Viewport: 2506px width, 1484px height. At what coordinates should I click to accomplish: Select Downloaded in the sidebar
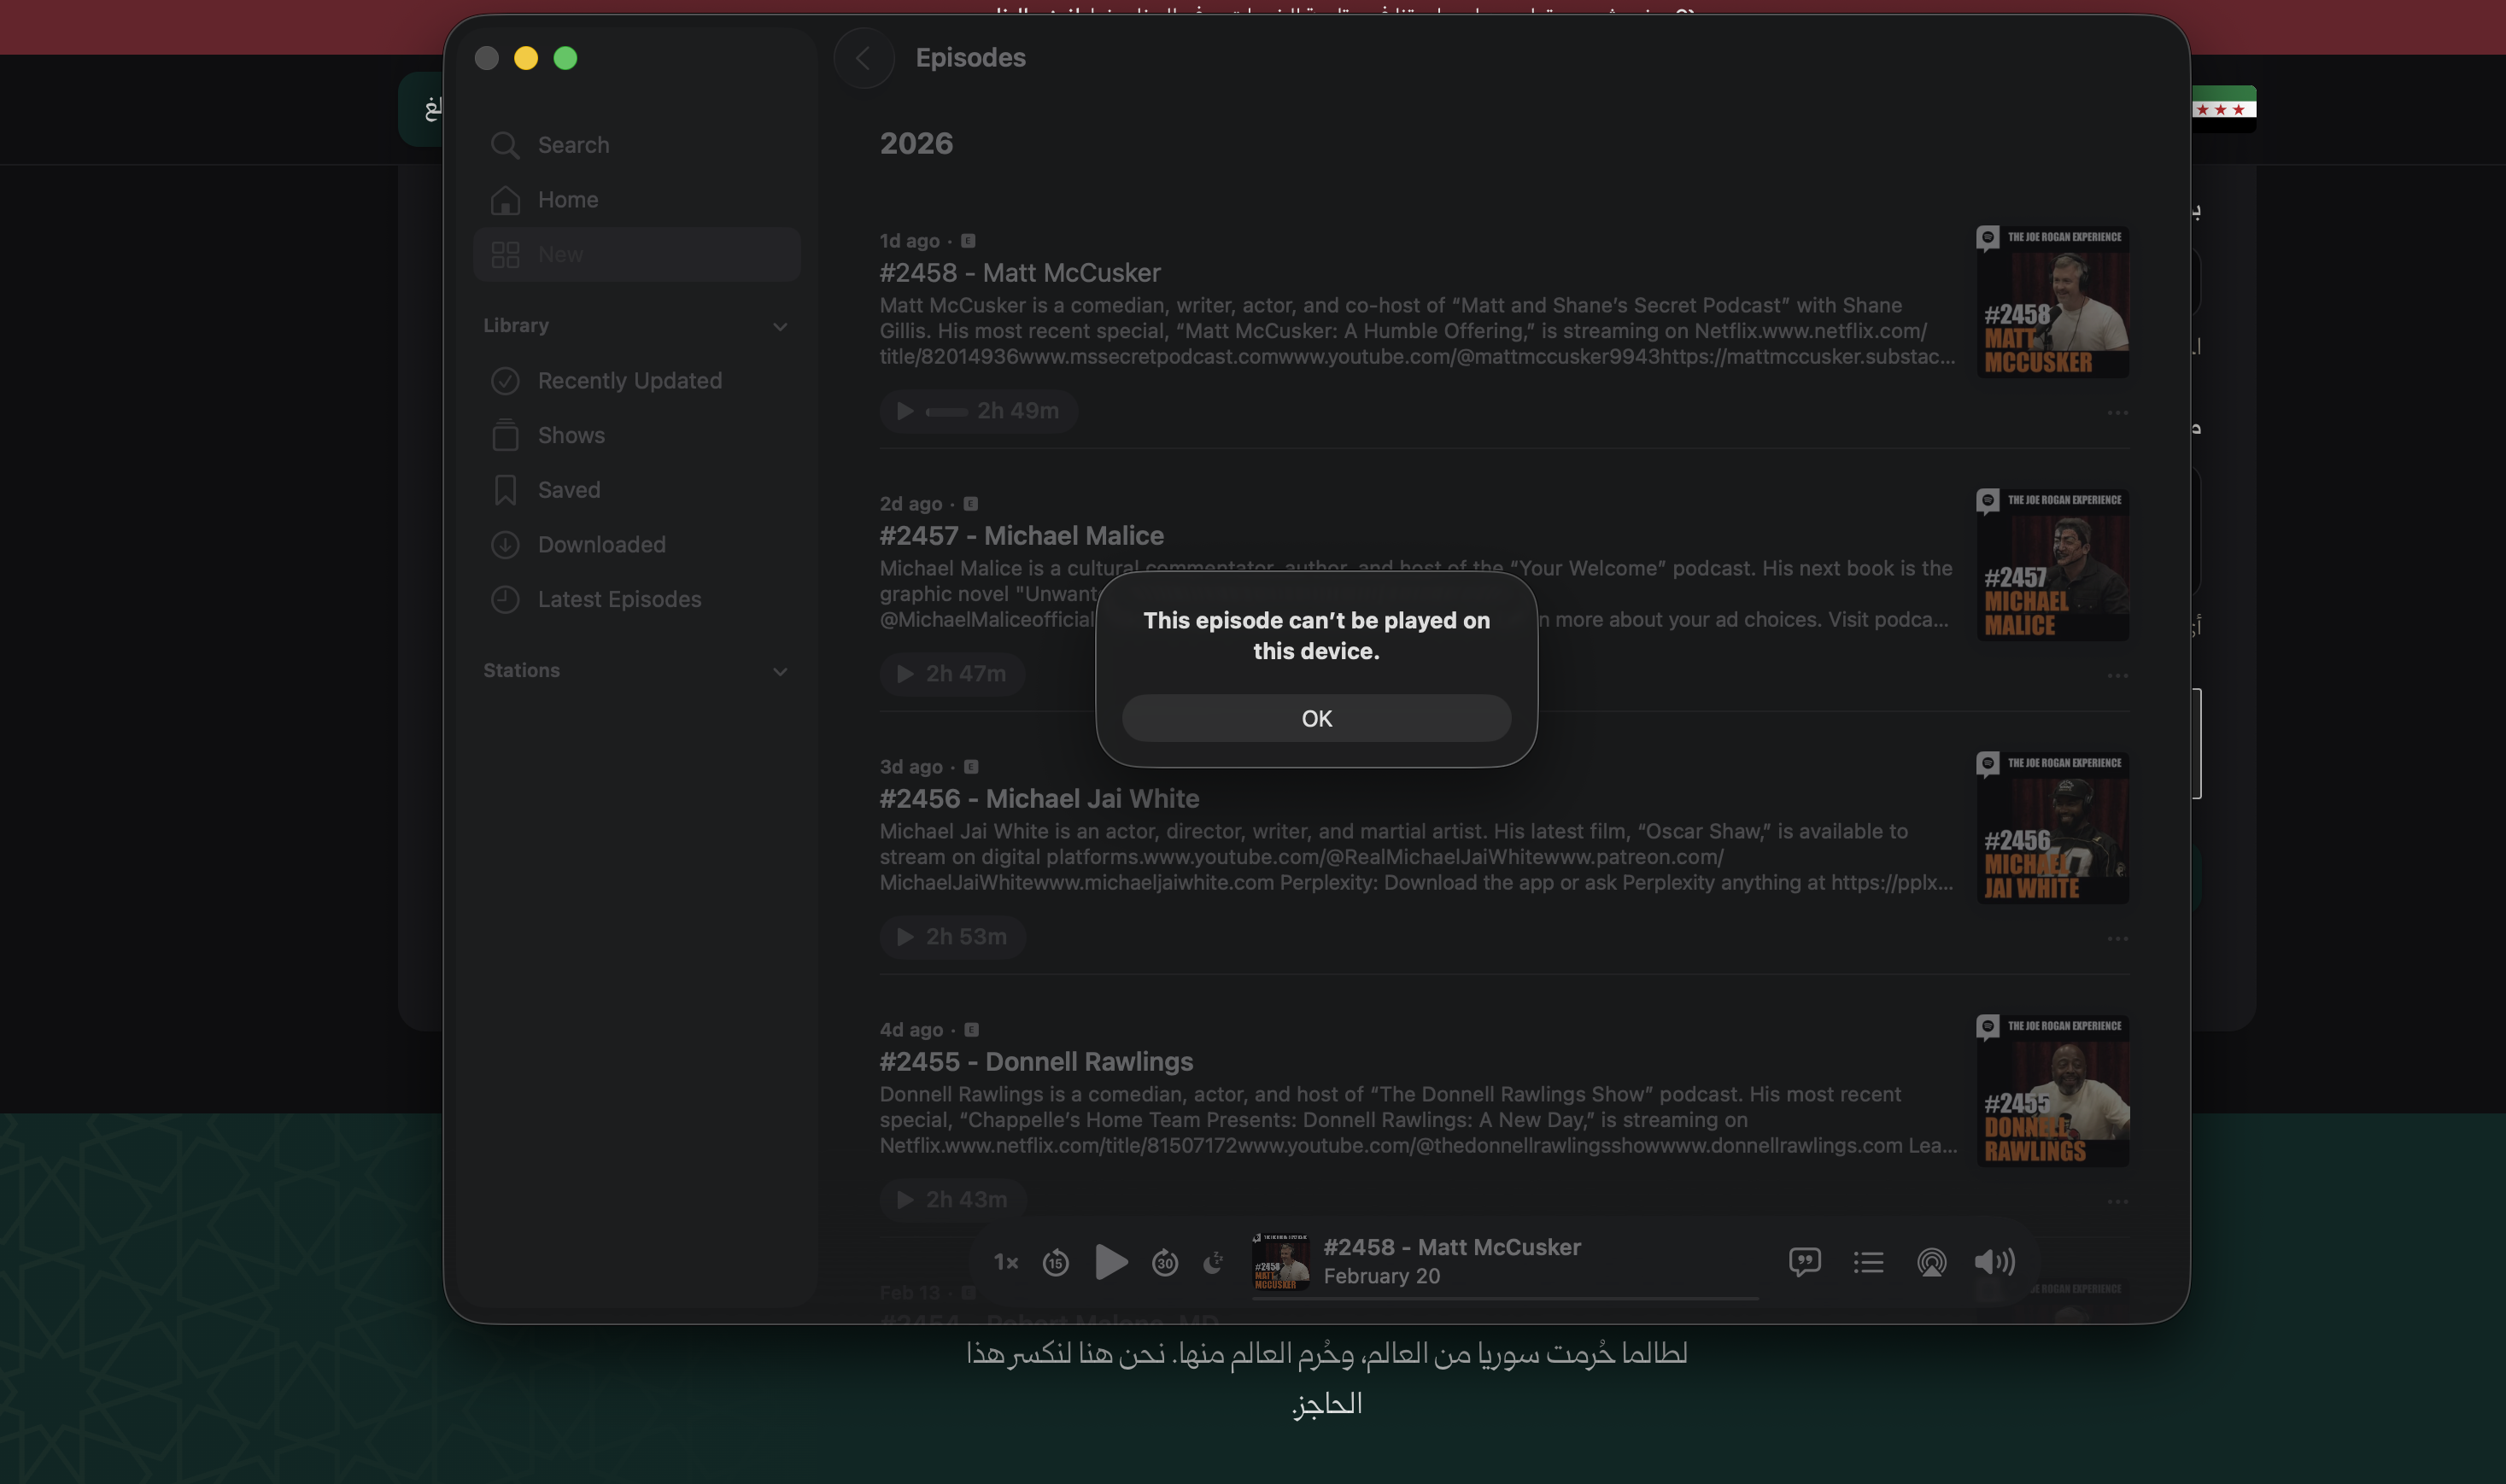(x=601, y=545)
